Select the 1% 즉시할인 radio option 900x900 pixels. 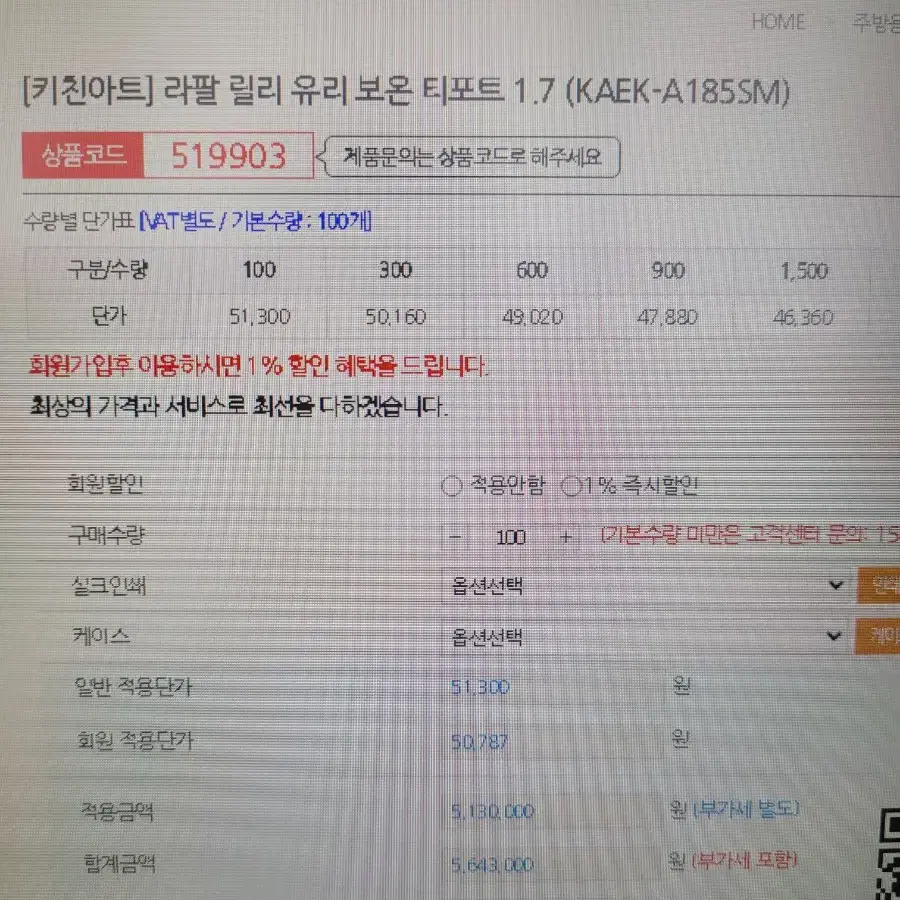(571, 487)
